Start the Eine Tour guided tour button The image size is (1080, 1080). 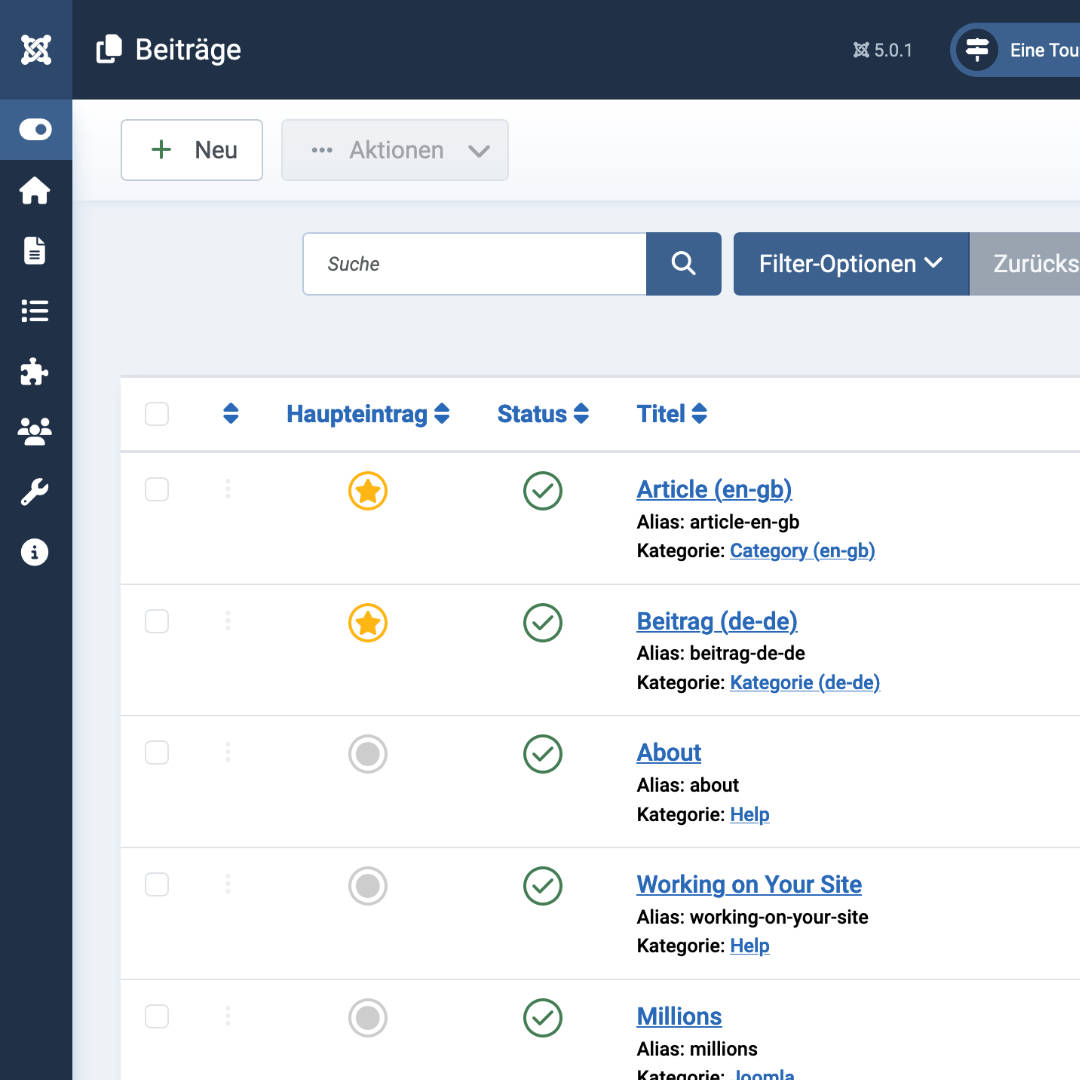[1016, 50]
